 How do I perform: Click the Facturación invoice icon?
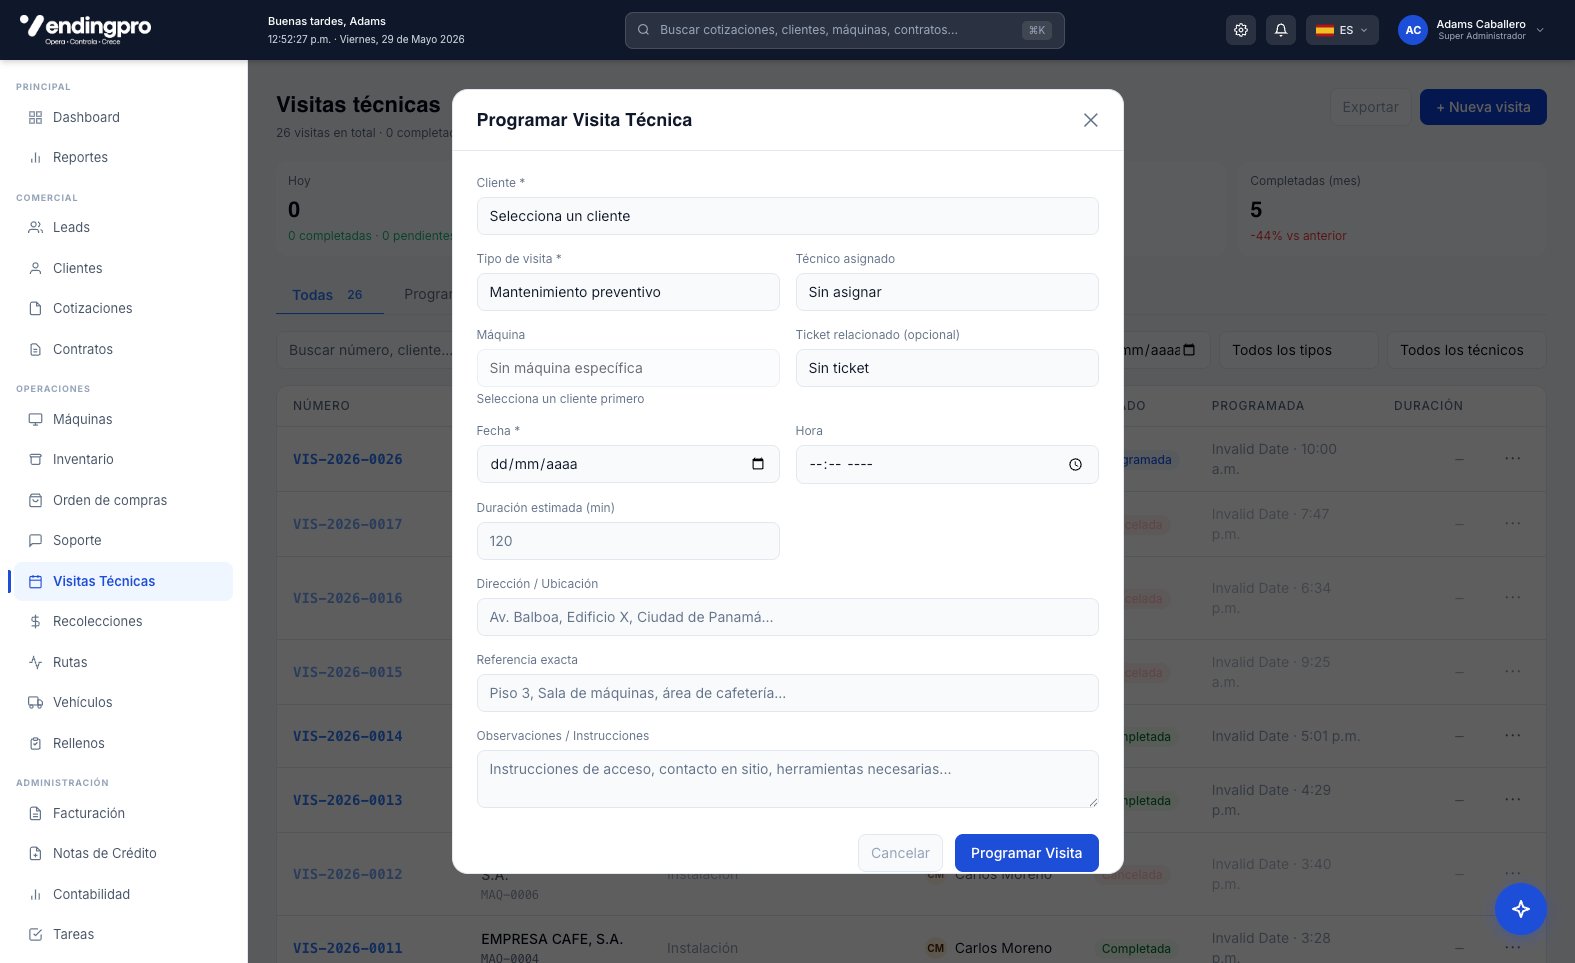(x=35, y=813)
